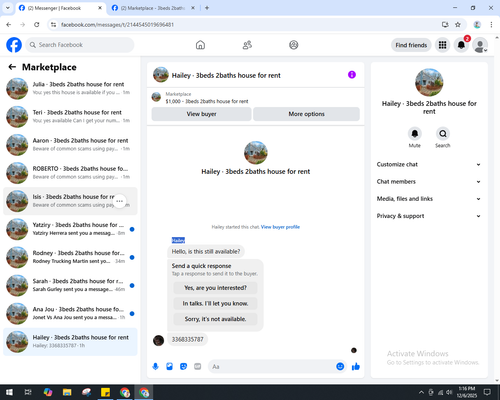Open the Home feed icon
Viewport: 500px width, 400px height.
[200, 45]
